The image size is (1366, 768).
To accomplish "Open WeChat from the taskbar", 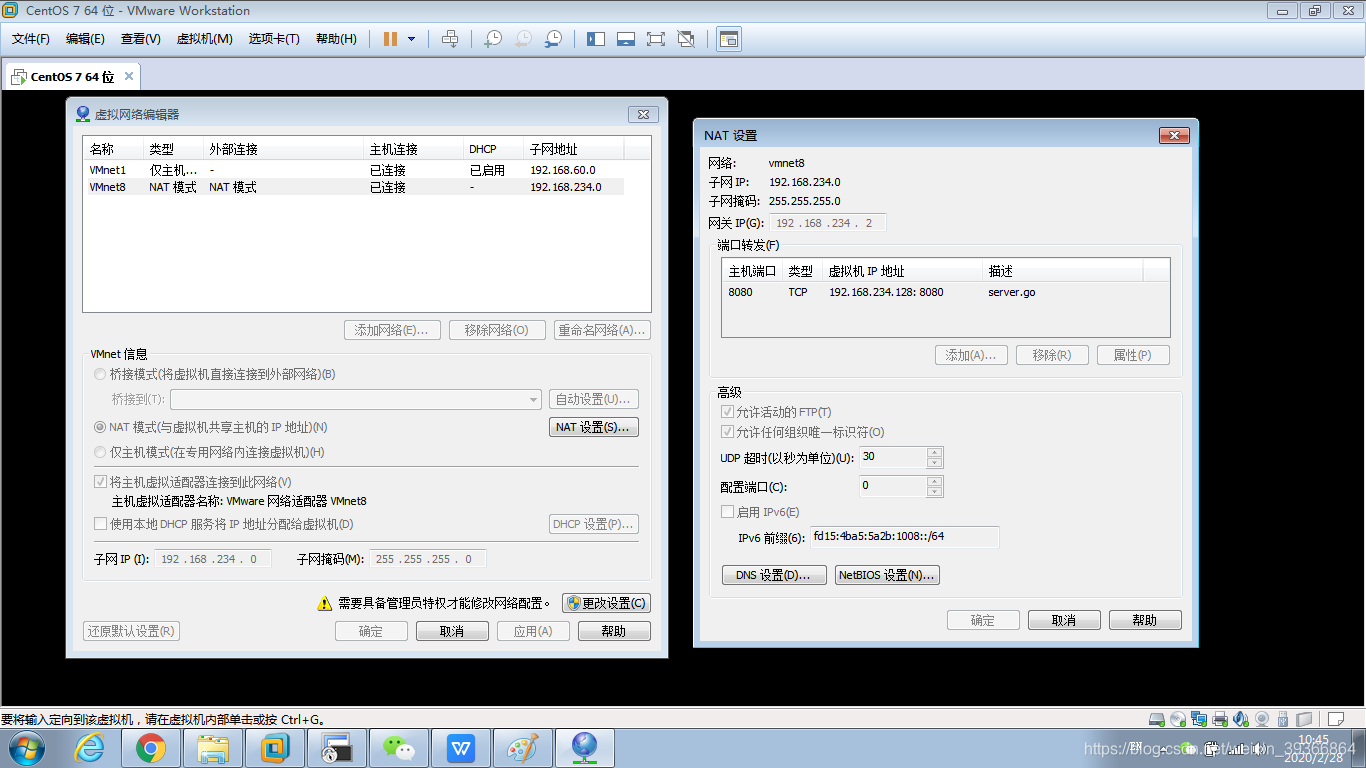I will (x=399, y=748).
